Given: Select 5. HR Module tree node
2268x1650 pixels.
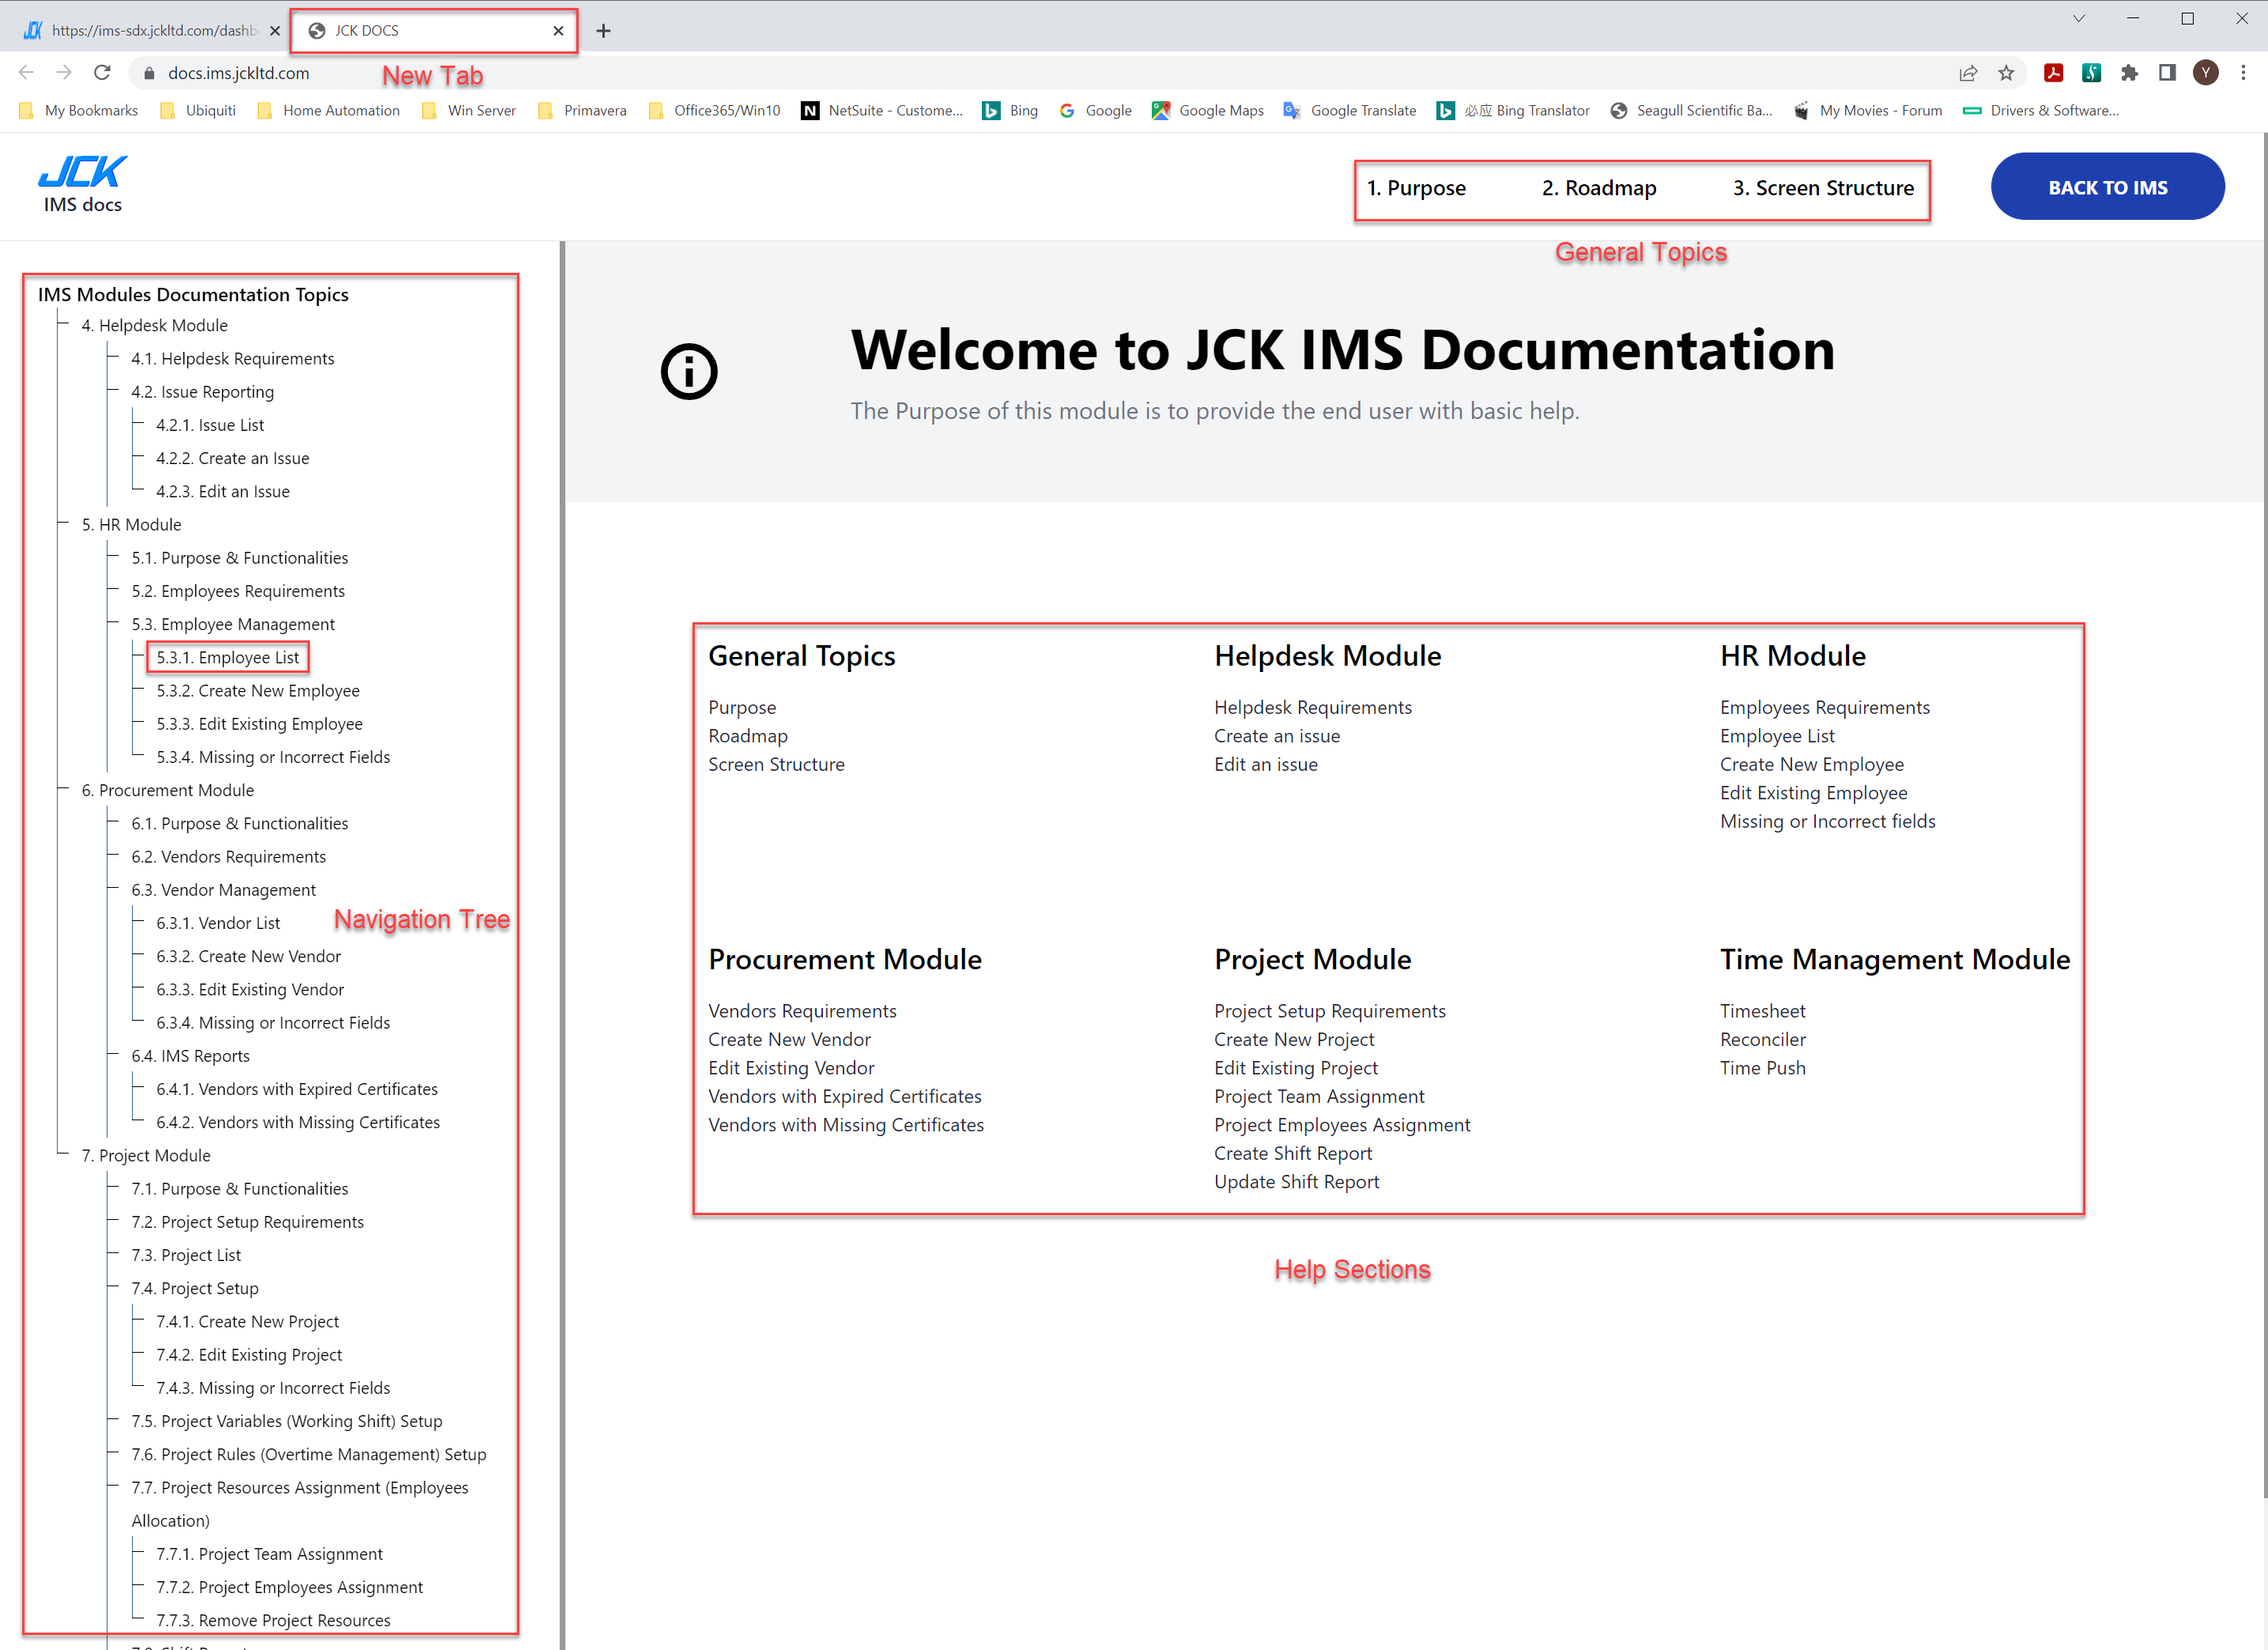Looking at the screenshot, I should 132,525.
